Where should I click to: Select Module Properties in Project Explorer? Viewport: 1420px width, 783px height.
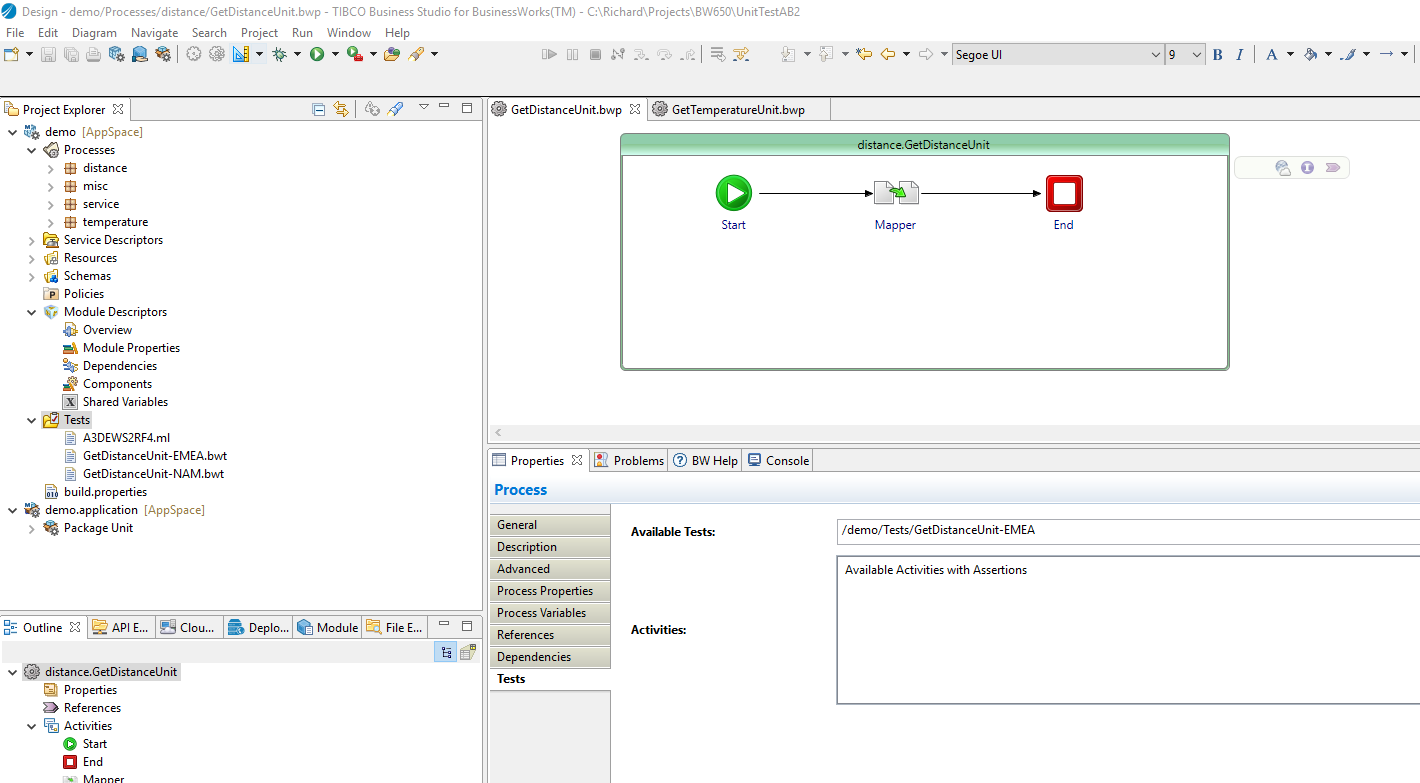(131, 348)
